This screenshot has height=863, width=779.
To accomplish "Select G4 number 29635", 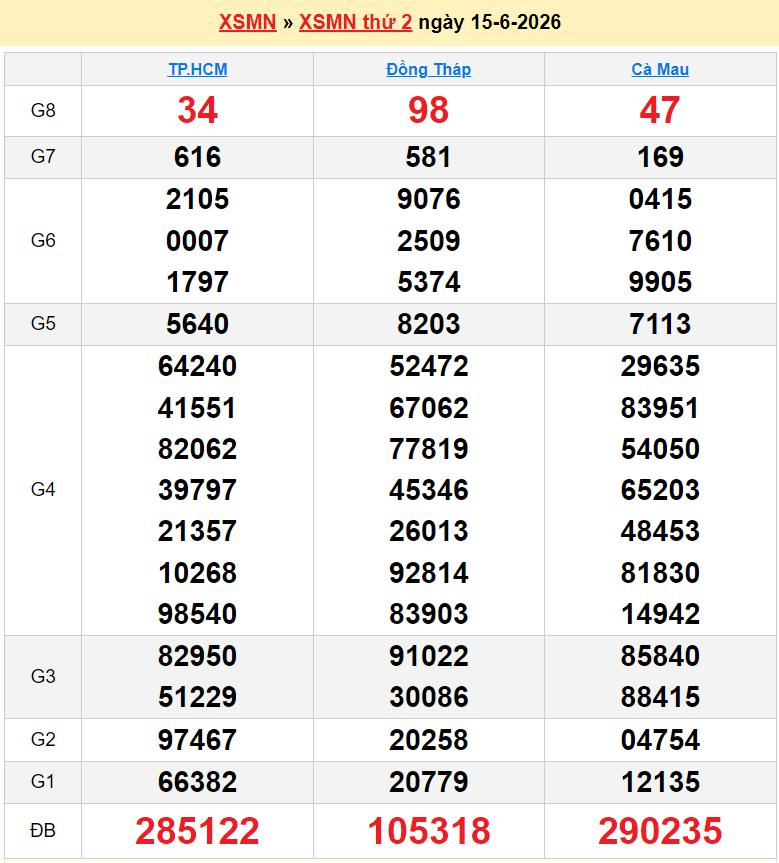I will pos(660,367).
